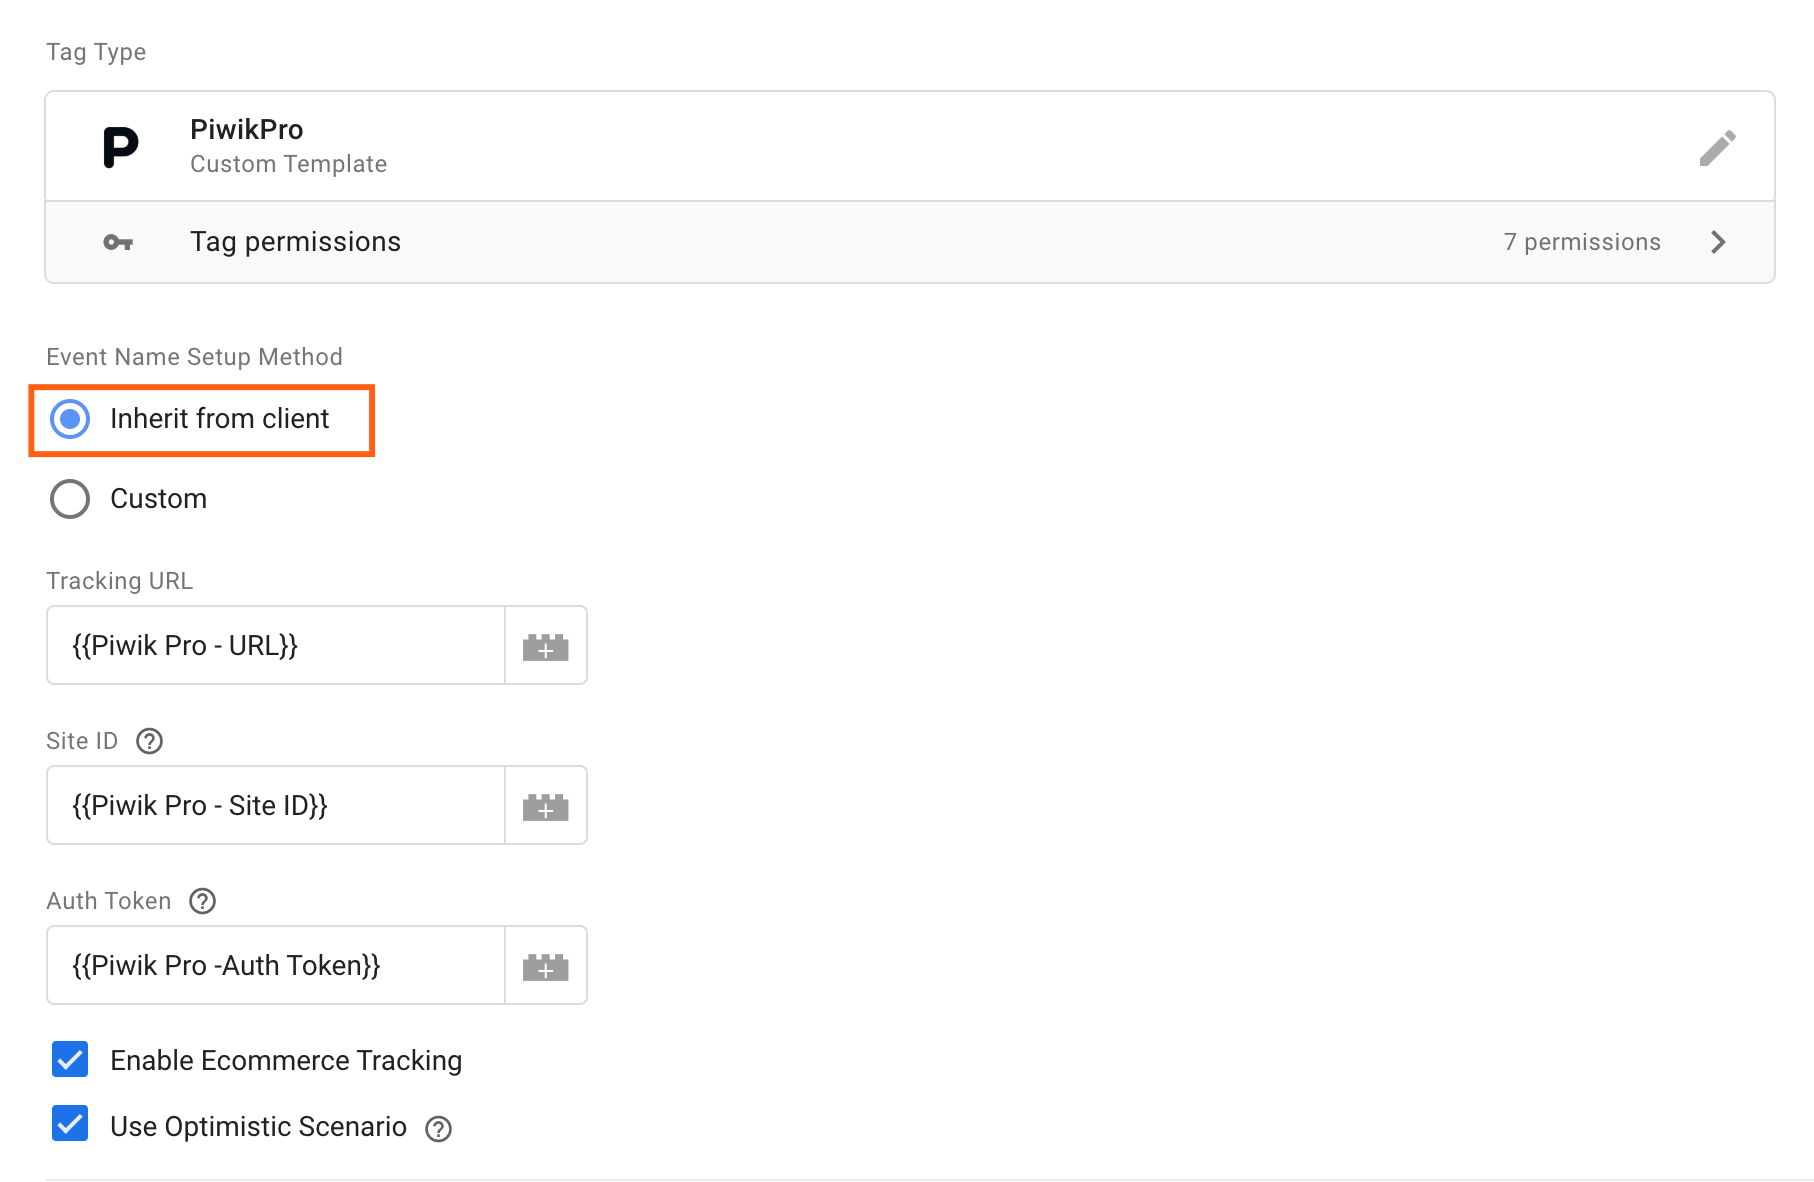
Task: Click the 7 permissions text
Action: [x=1582, y=242]
